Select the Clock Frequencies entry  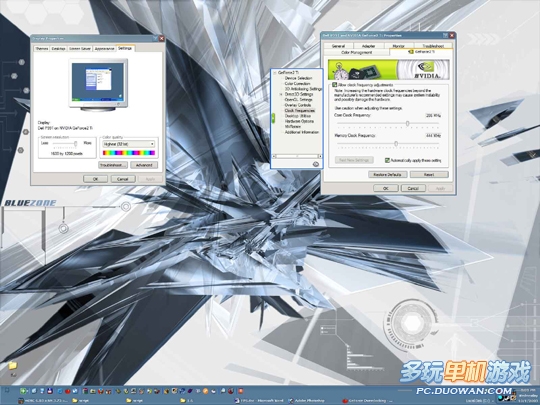point(300,111)
